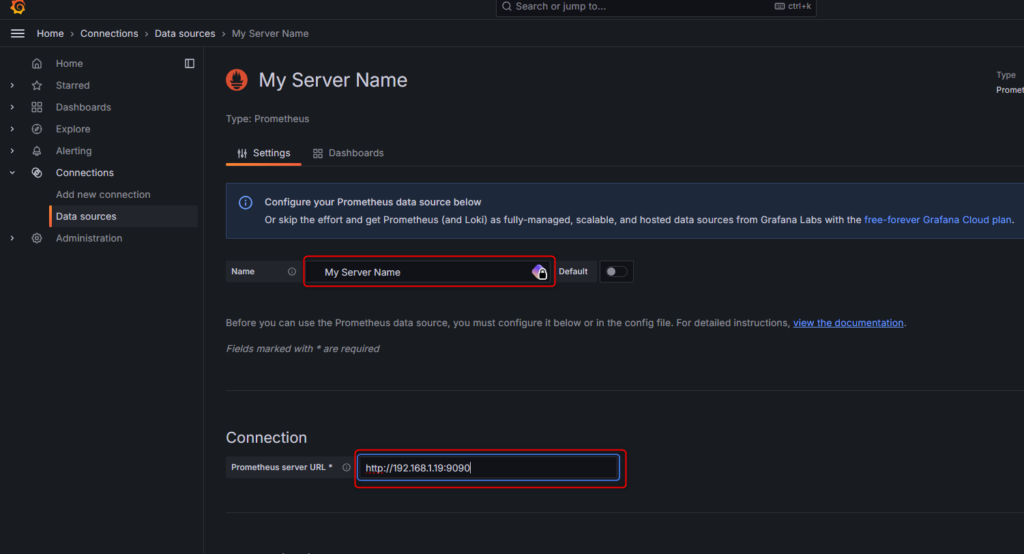
Task: Expand the Starred section chevron
Action: point(12,86)
